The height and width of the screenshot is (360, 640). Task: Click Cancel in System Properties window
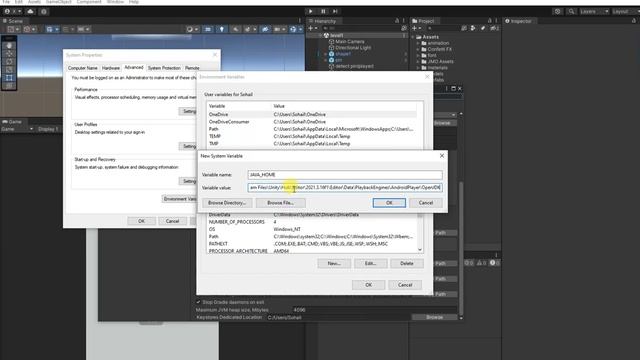pyautogui.click(x=172, y=221)
